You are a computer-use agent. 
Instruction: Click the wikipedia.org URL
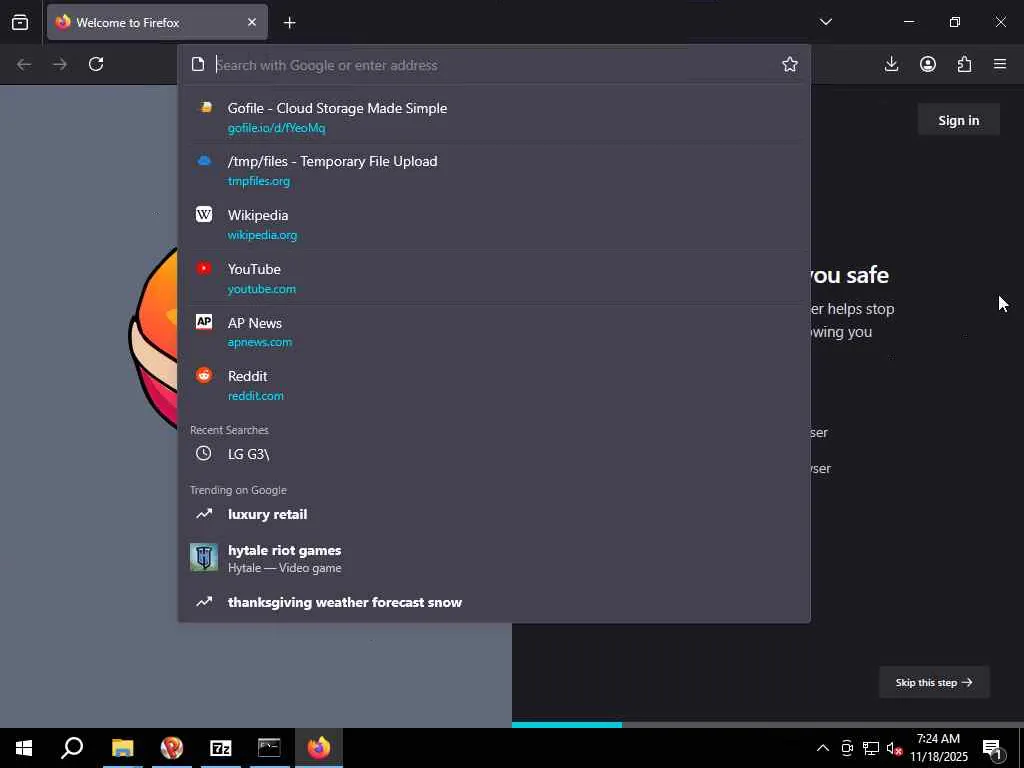(x=262, y=235)
